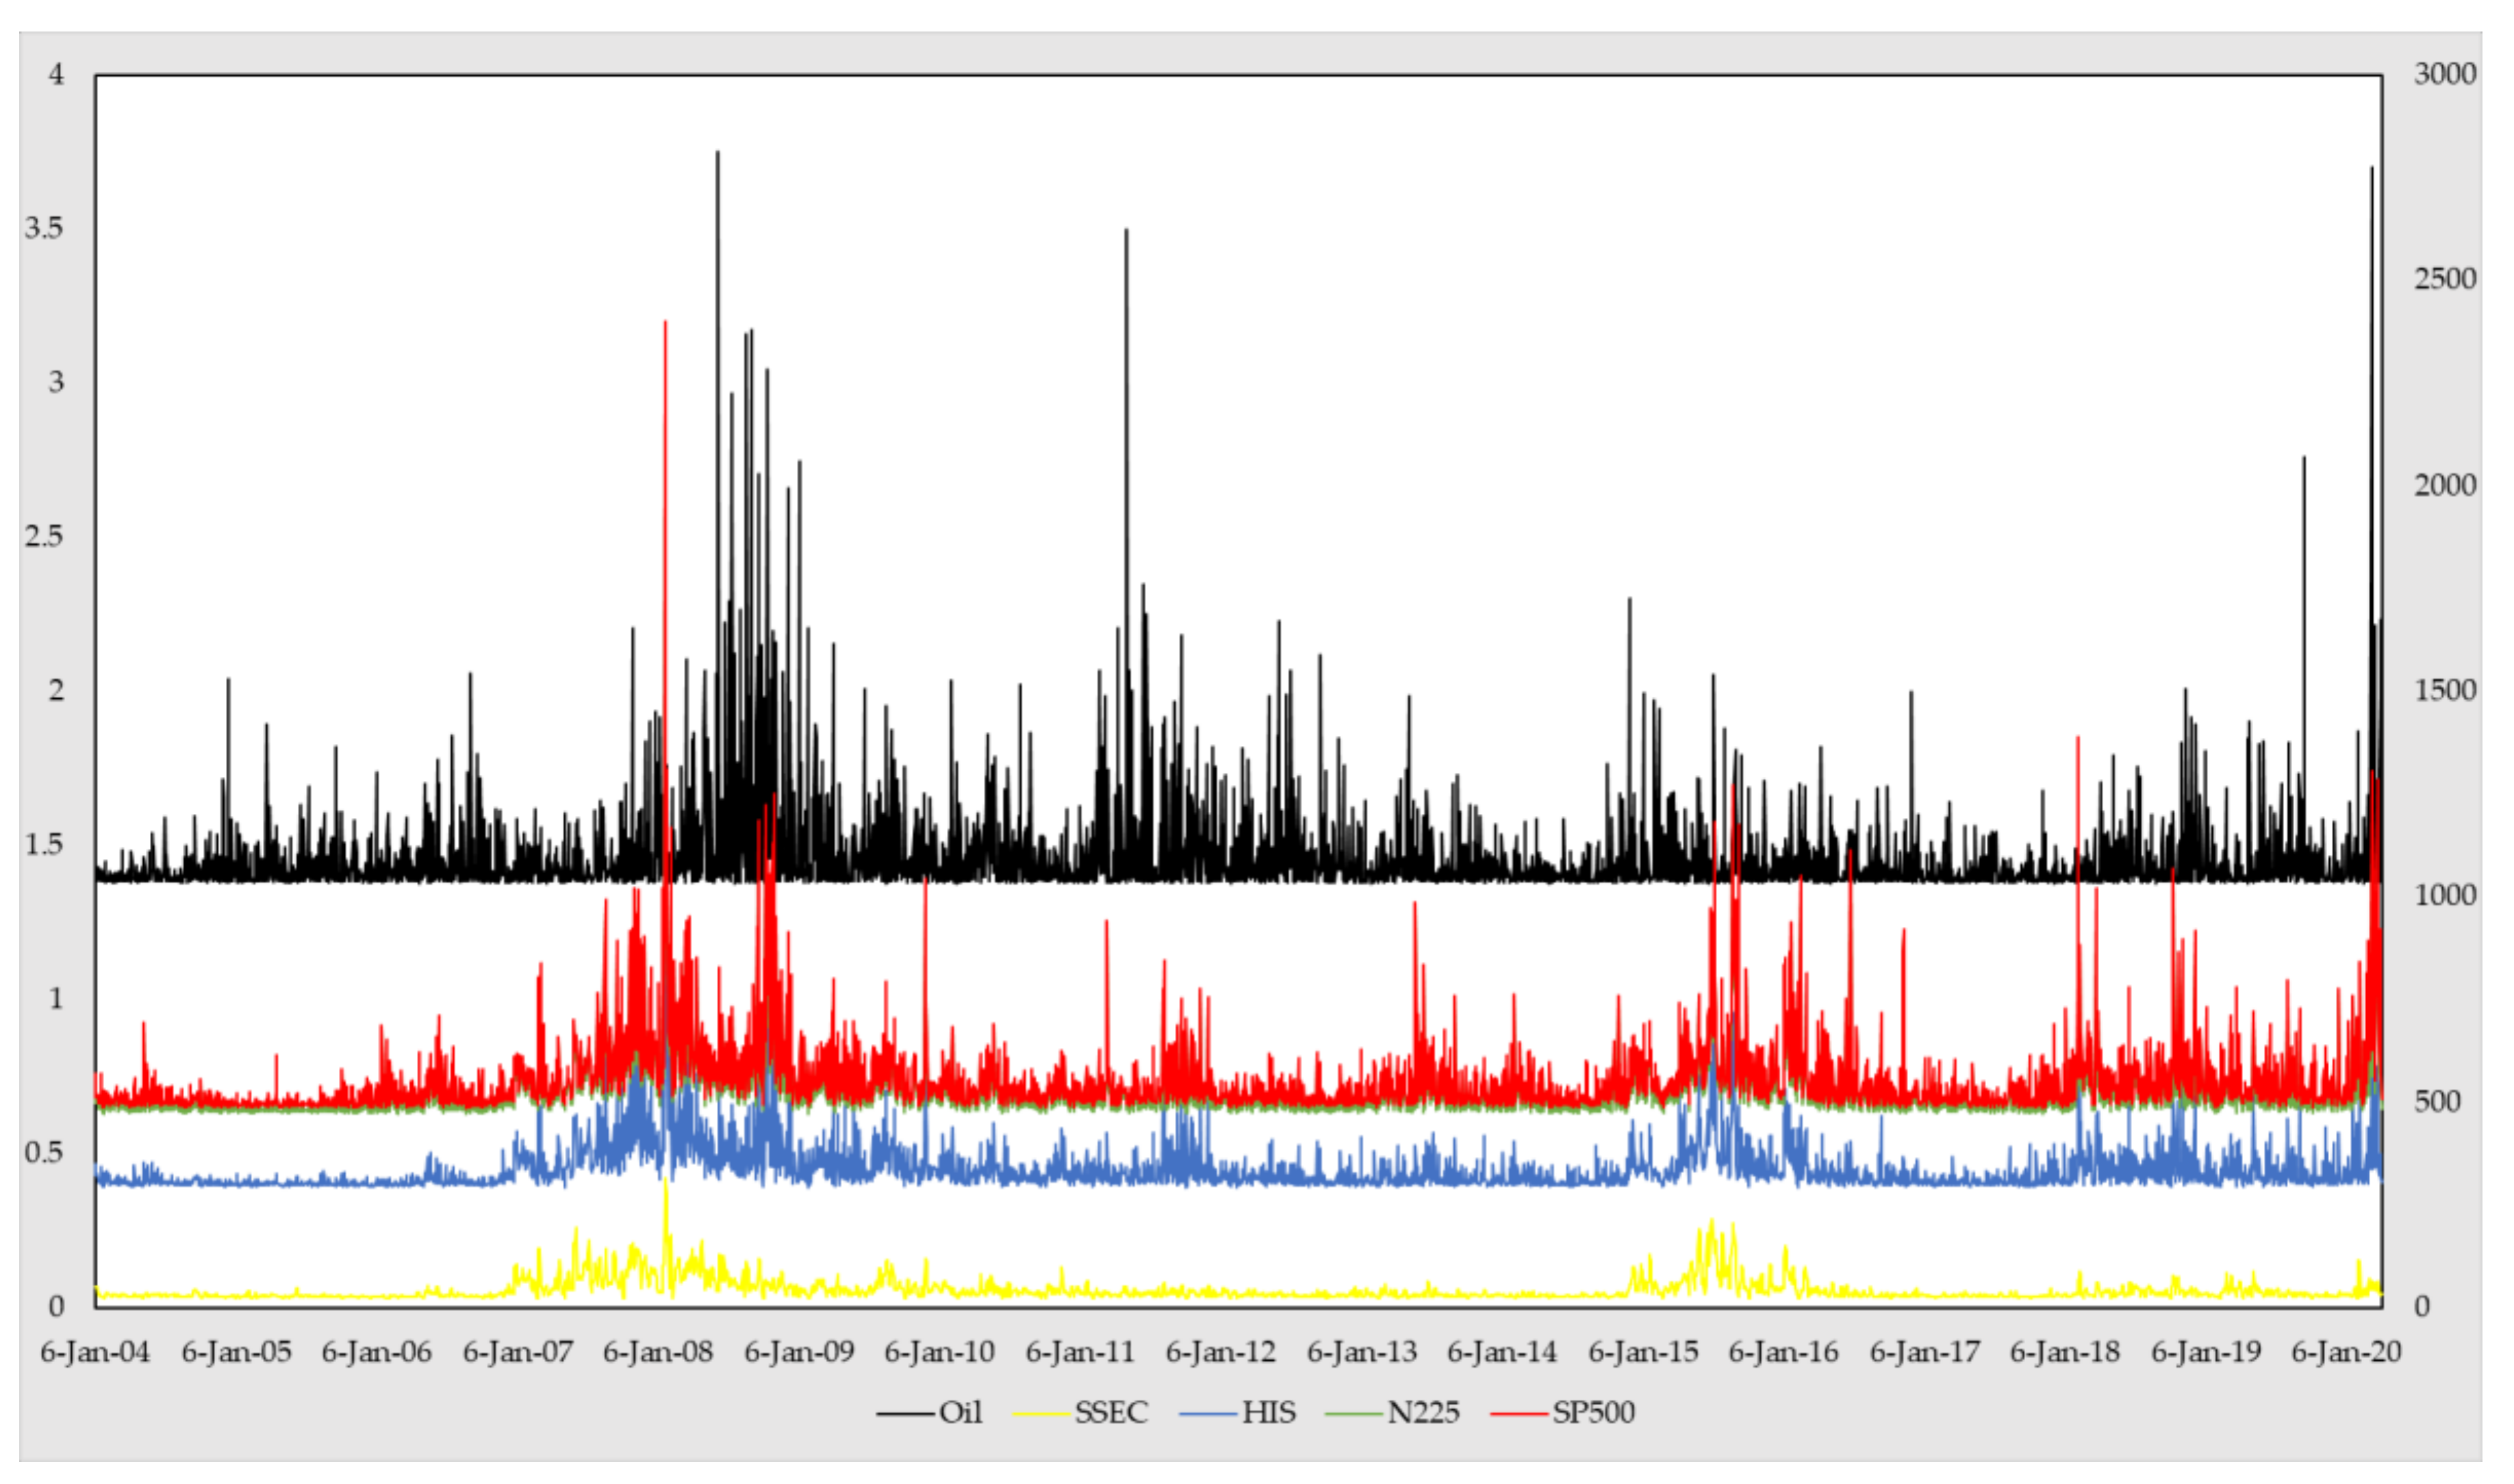The height and width of the screenshot is (1484, 2514).
Task: Click the left axis value 2.5
Action: (x=44, y=536)
